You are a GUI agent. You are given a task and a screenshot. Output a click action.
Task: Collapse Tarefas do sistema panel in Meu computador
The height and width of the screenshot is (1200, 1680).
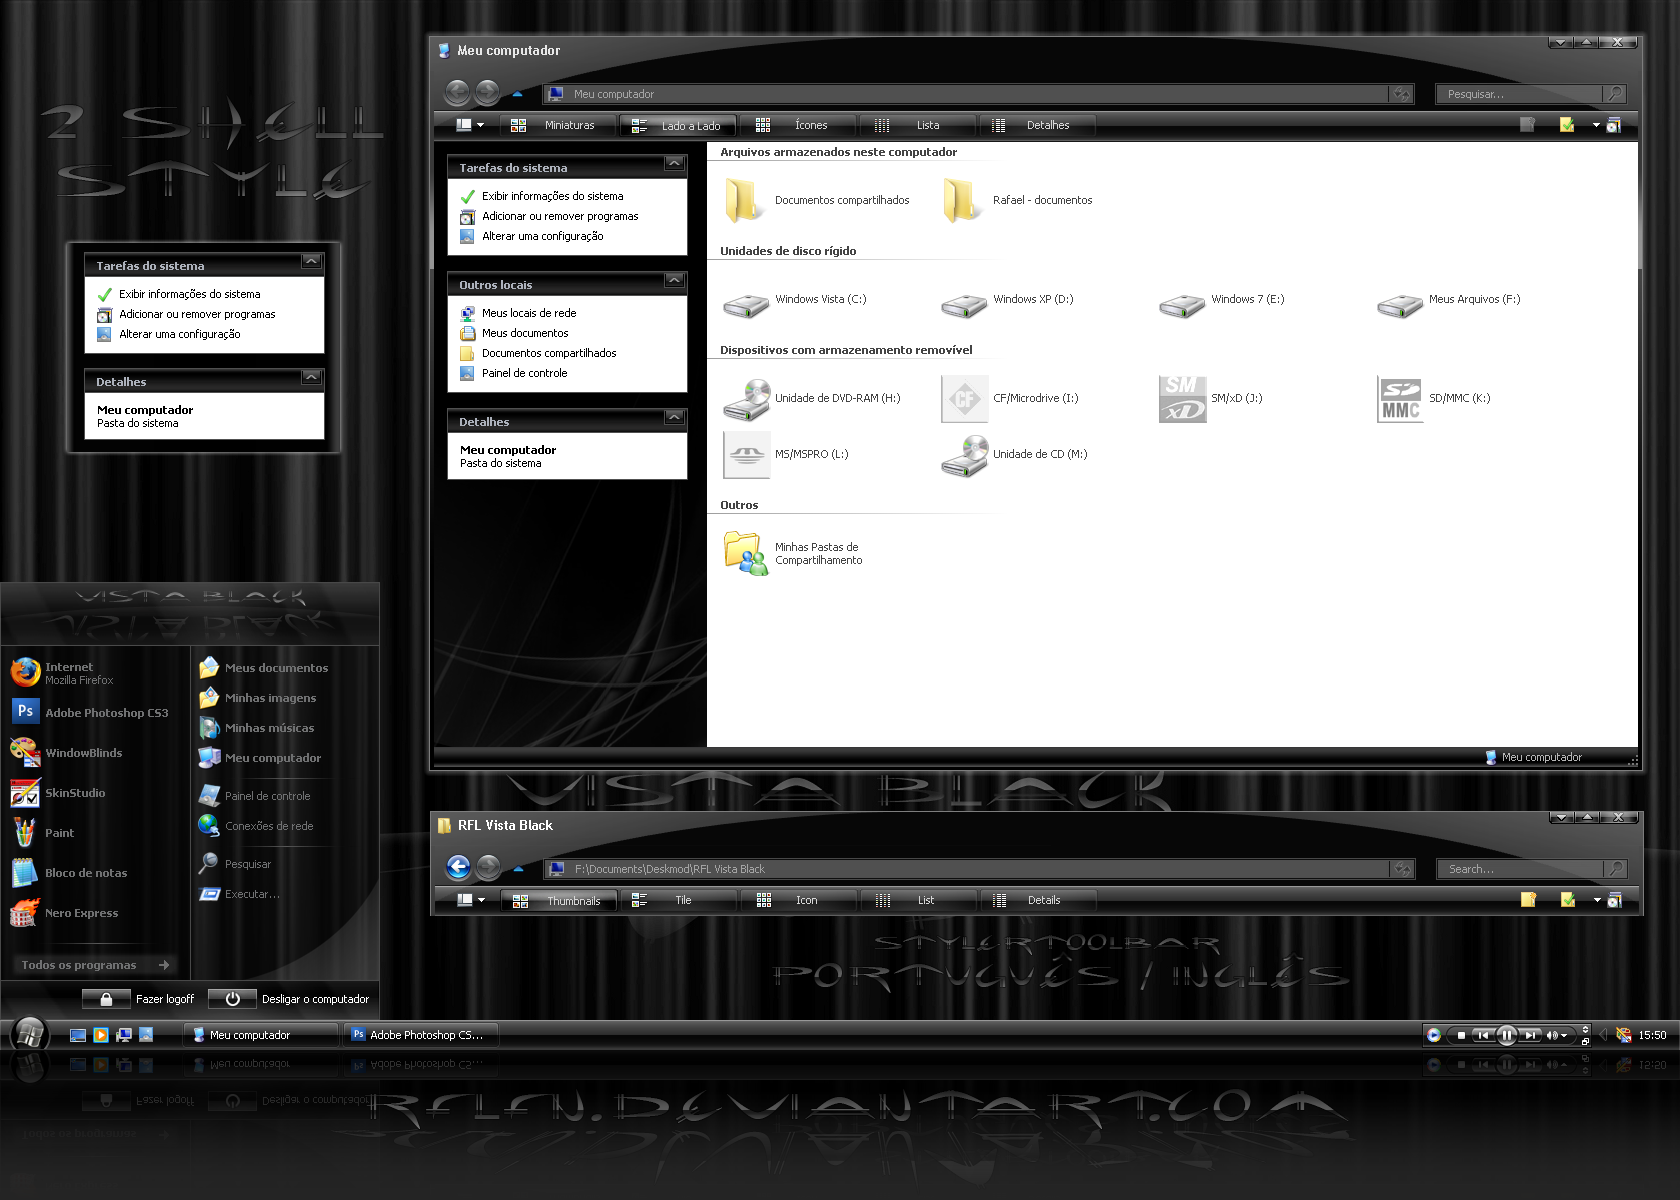(x=675, y=163)
